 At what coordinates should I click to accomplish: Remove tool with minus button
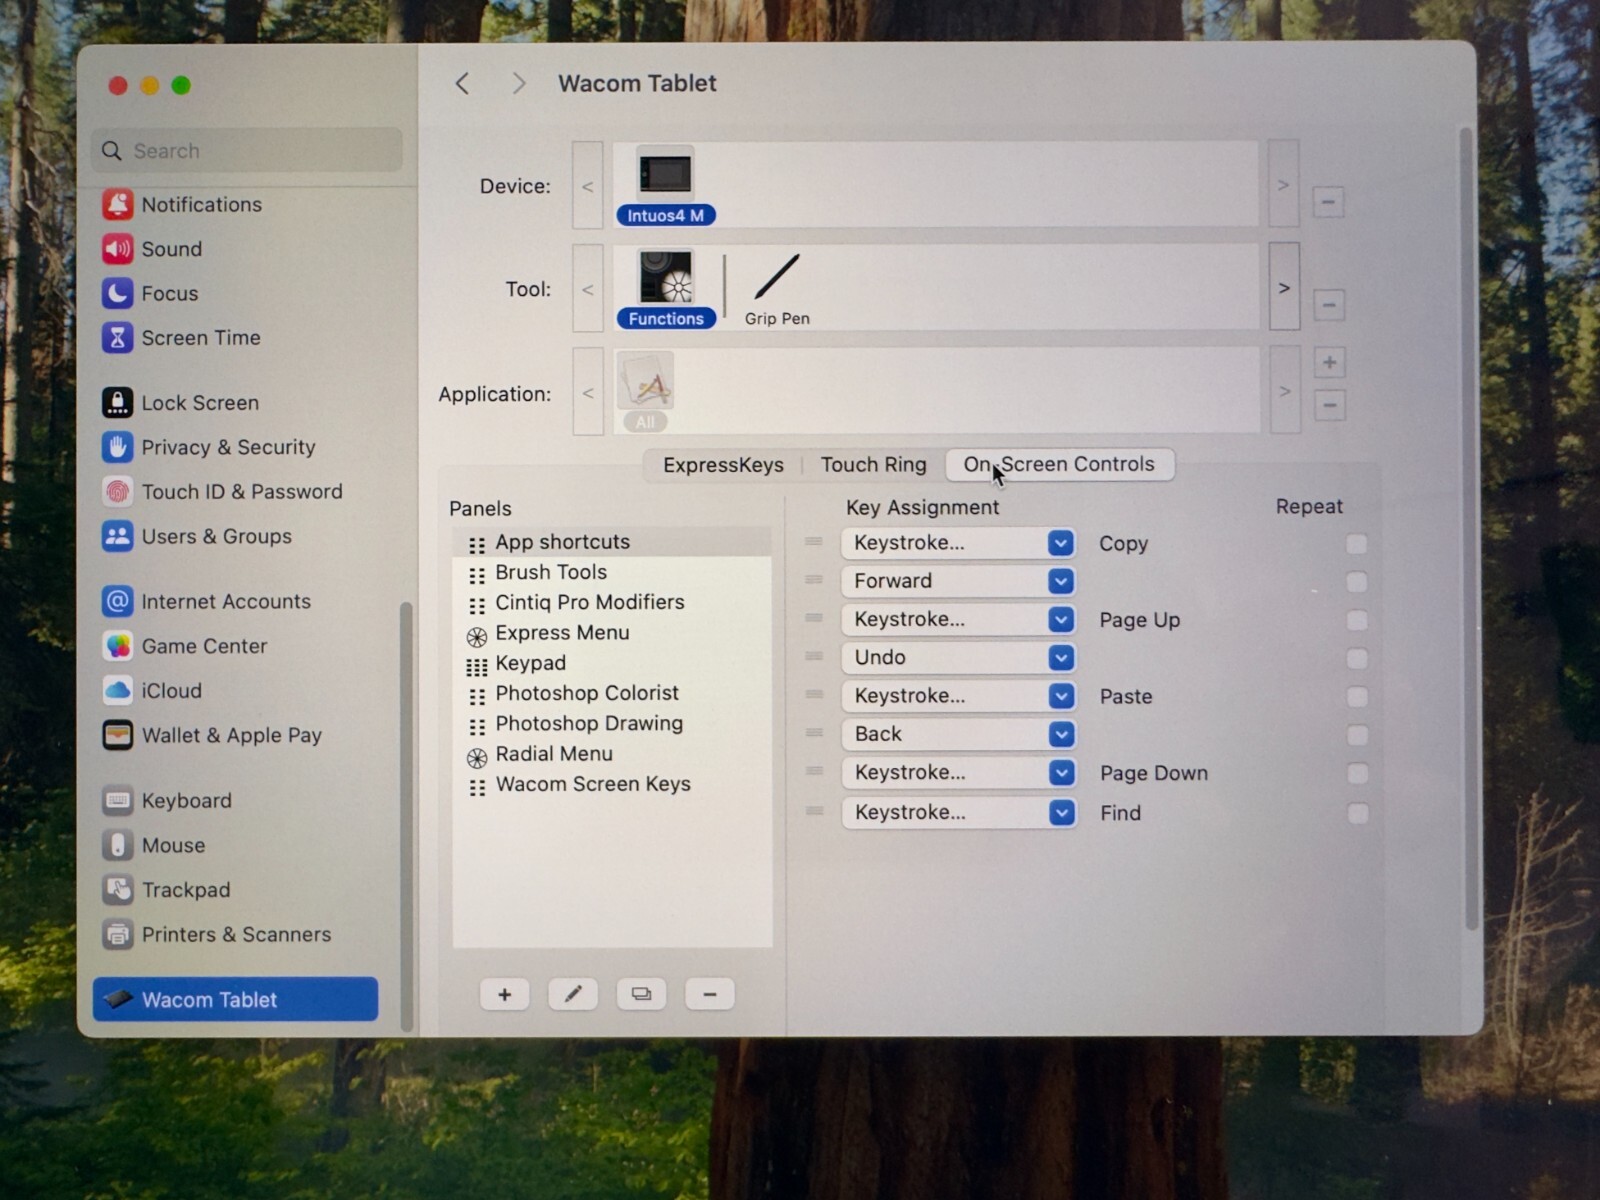pos(1328,305)
